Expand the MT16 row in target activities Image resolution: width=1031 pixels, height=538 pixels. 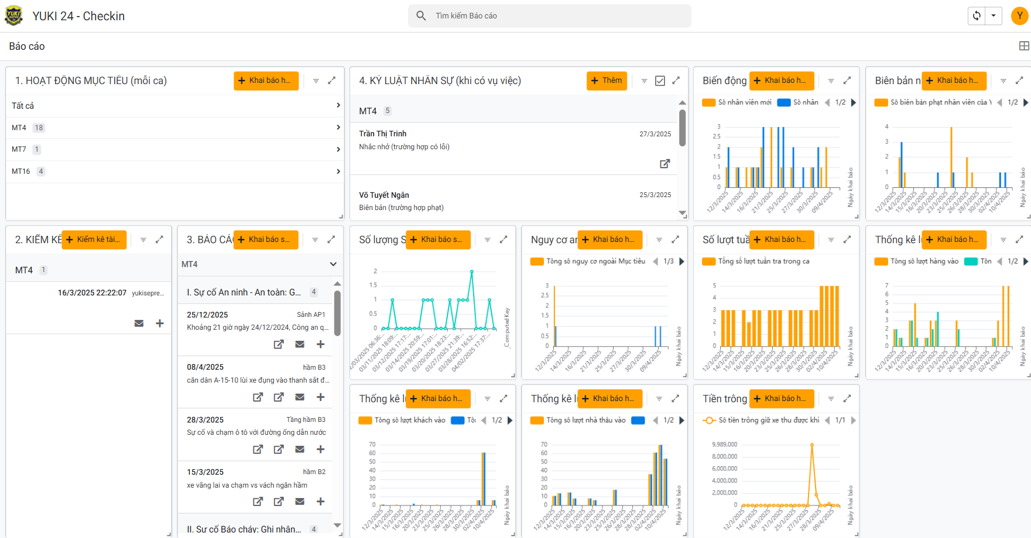(338, 171)
